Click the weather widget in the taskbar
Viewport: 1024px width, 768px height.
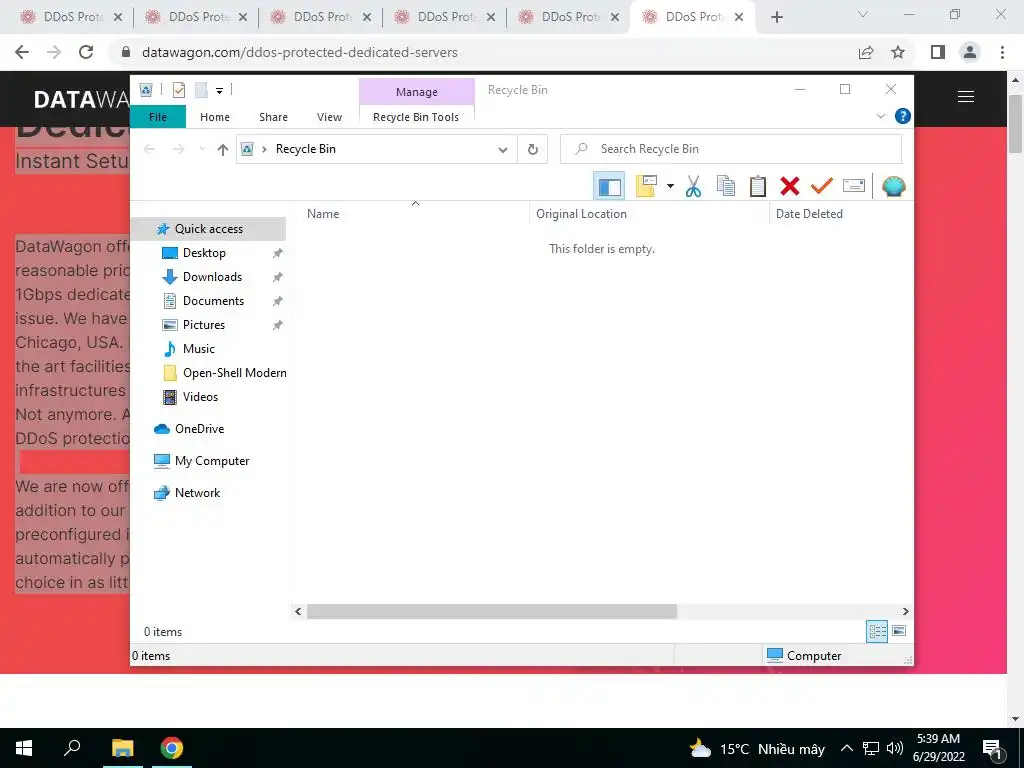click(x=758, y=748)
